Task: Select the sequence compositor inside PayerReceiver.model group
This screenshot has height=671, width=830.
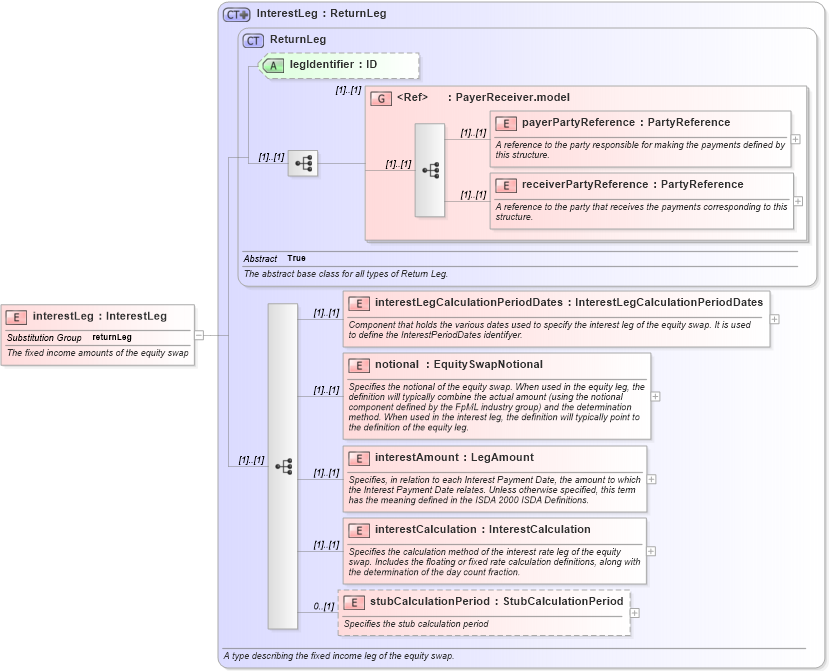Action: [430, 170]
